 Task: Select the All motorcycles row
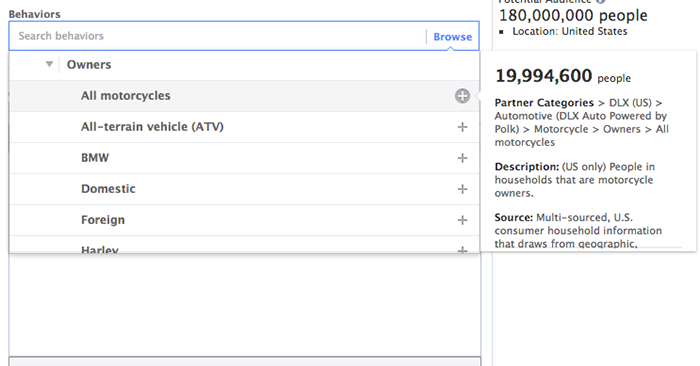pos(244,96)
